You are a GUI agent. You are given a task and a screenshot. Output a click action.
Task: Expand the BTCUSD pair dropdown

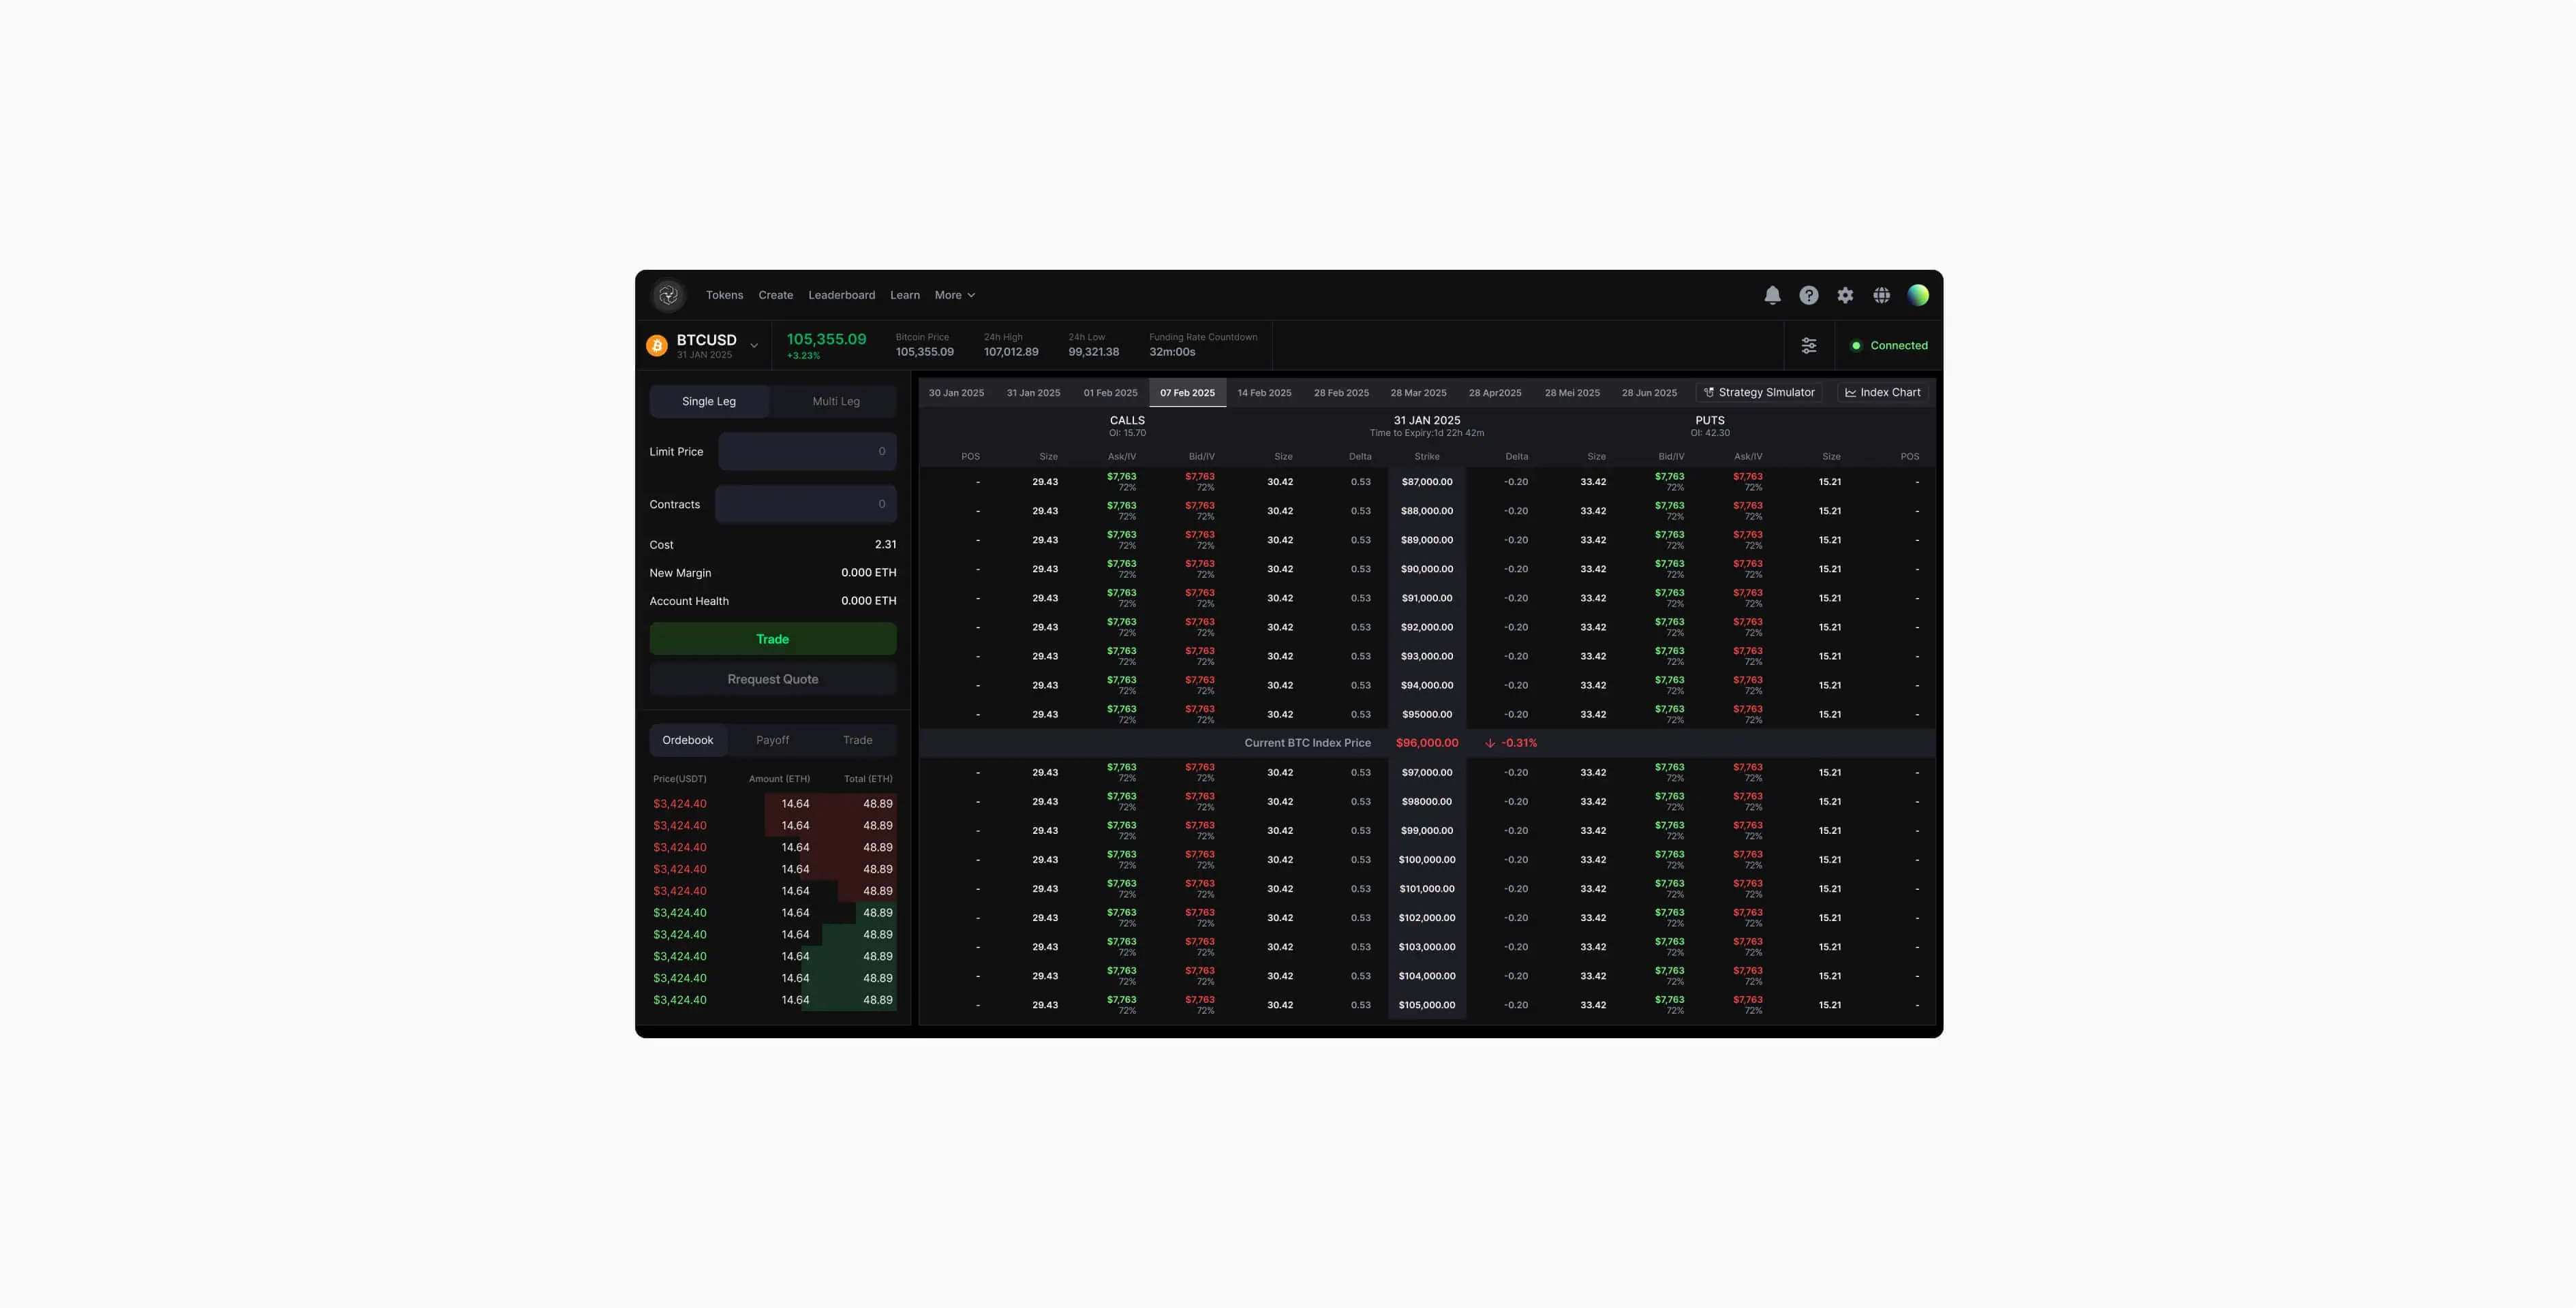pos(754,346)
